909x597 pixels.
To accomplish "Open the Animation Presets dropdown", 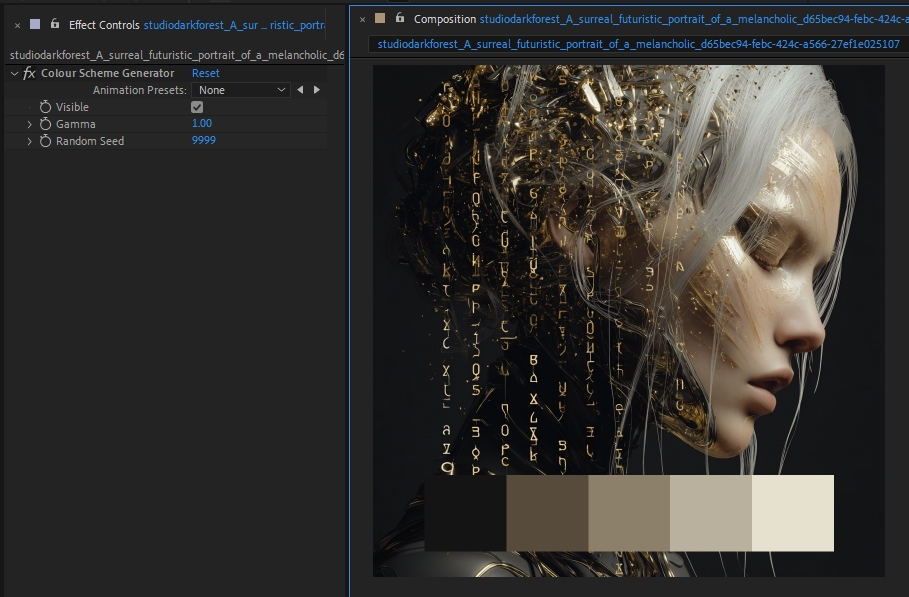I will [x=241, y=90].
